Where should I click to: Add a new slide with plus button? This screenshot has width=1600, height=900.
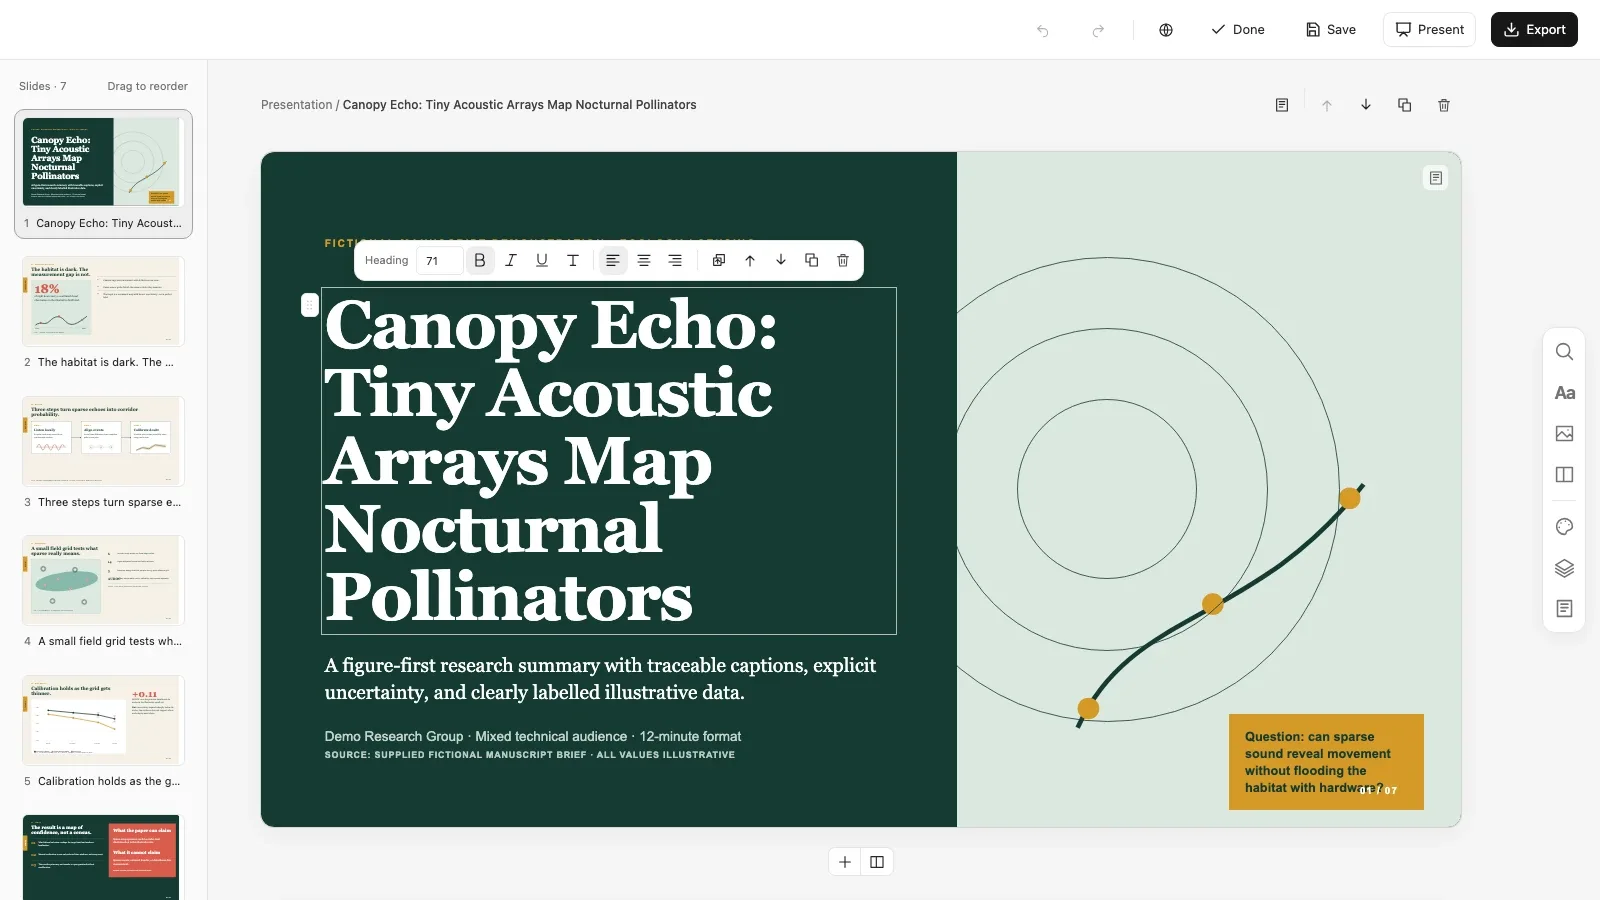point(845,862)
